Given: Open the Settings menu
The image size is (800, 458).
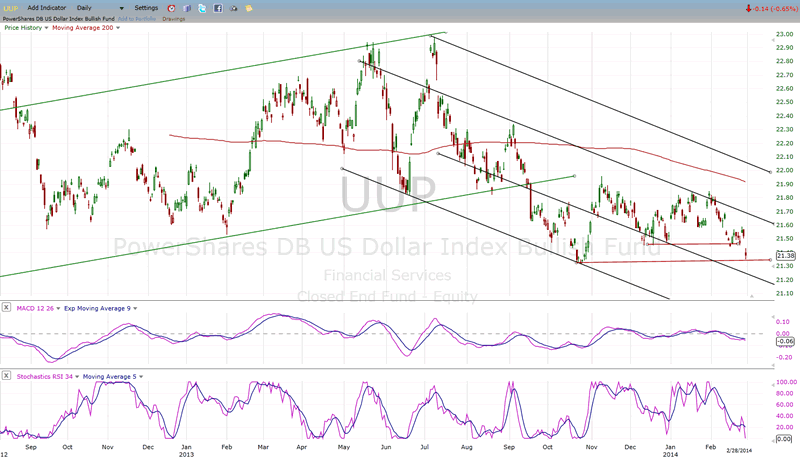Looking at the screenshot, I should pos(146,8).
